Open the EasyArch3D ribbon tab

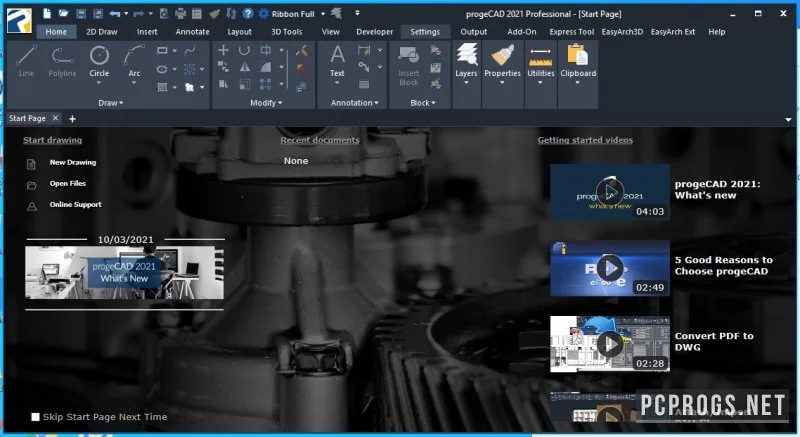pos(622,32)
